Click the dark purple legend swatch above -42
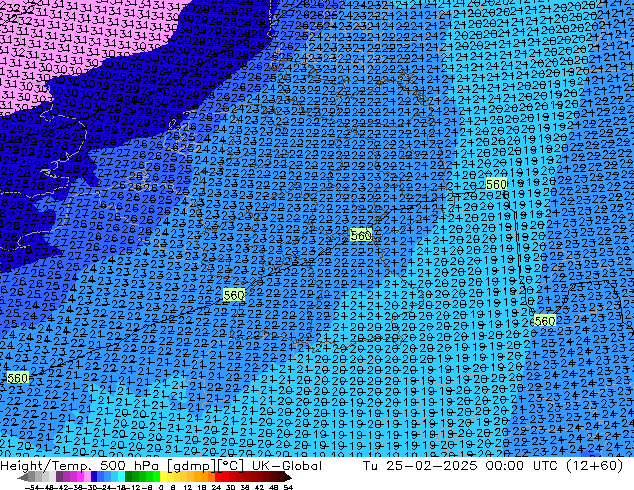This screenshot has height=490, width=634. (59, 477)
